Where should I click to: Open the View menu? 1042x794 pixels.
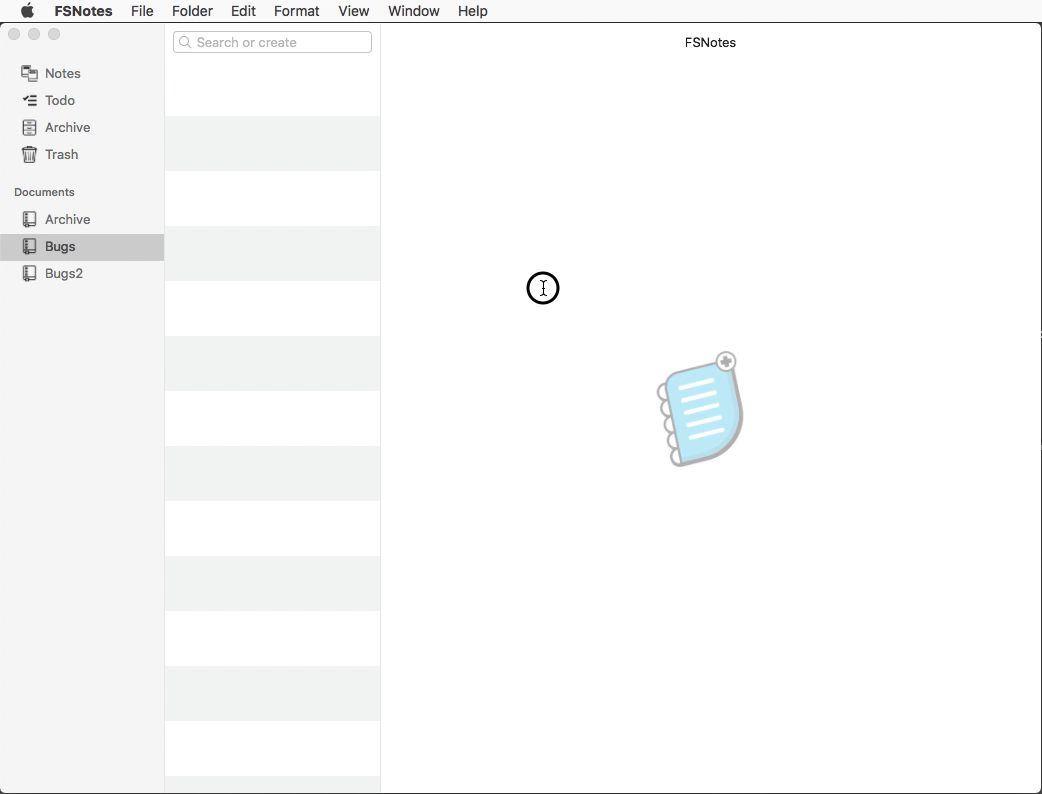(354, 11)
